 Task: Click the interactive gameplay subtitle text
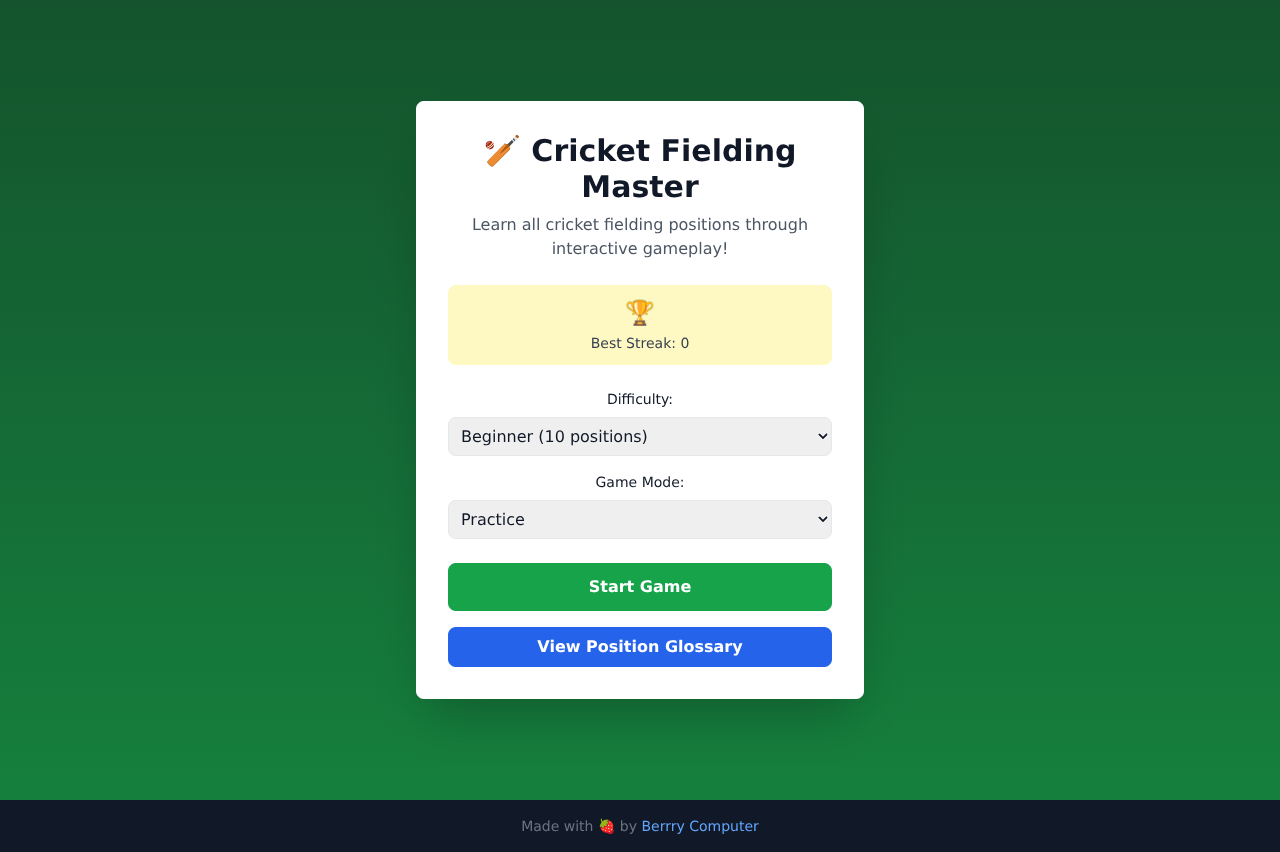pyautogui.click(x=639, y=236)
